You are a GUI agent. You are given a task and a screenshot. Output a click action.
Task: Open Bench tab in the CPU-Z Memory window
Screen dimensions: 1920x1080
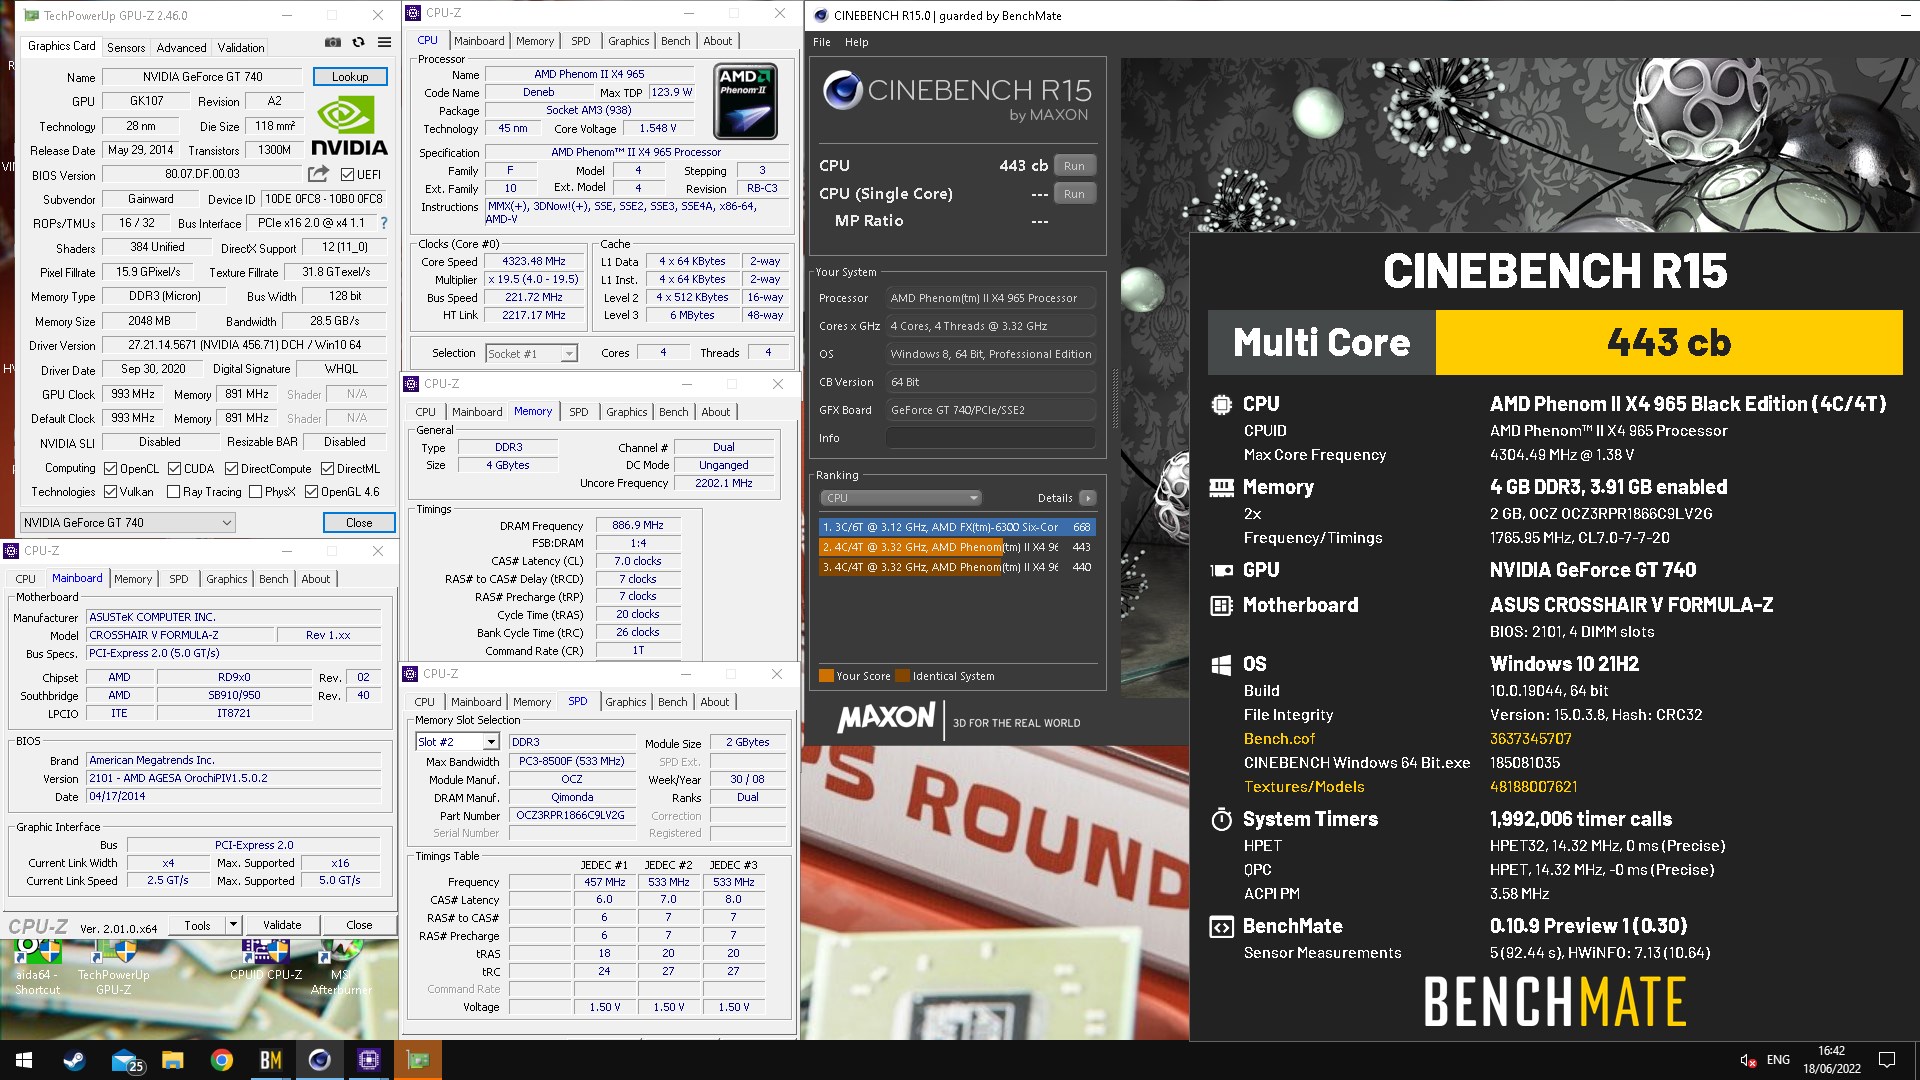point(673,412)
